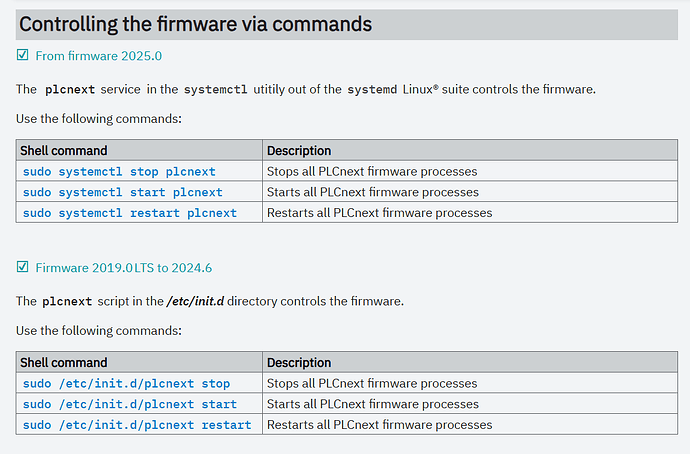The height and width of the screenshot is (454, 690).
Task: Click the sudo /etc/init.d/plcnext stop command
Action: point(126,383)
